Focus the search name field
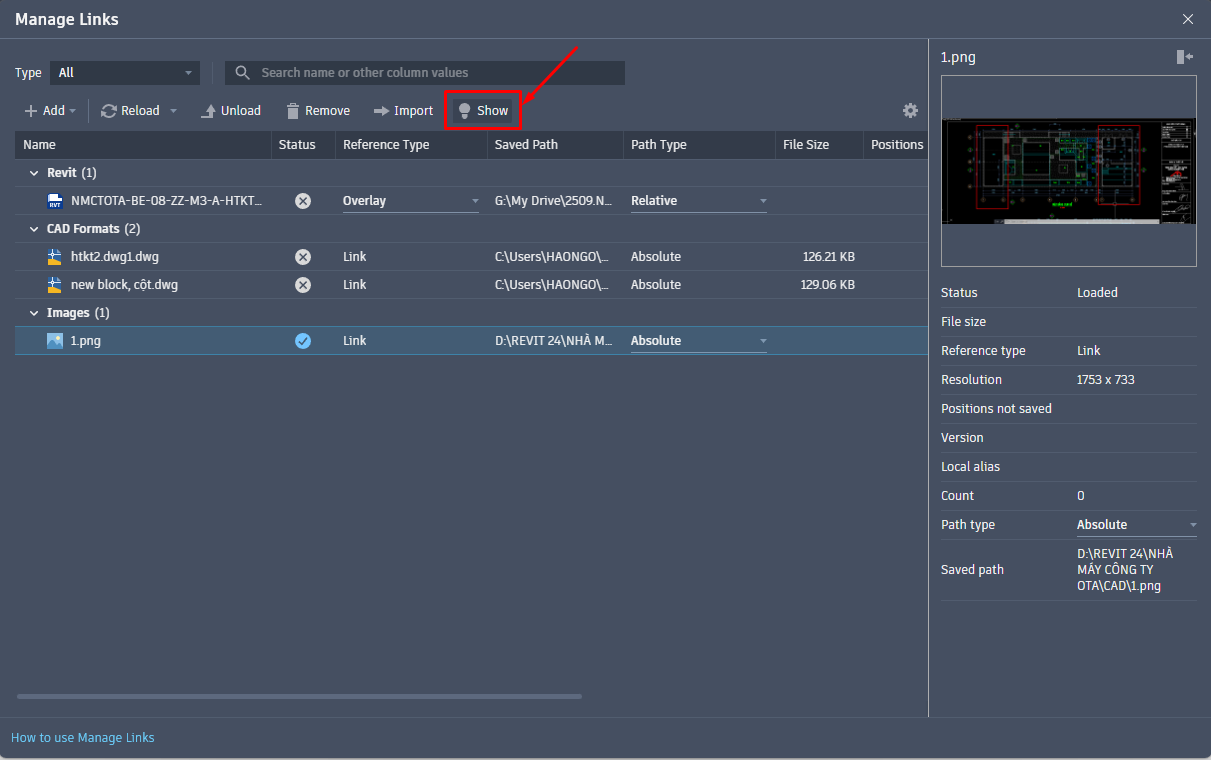Viewport: 1211px width, 760px height. (425, 73)
